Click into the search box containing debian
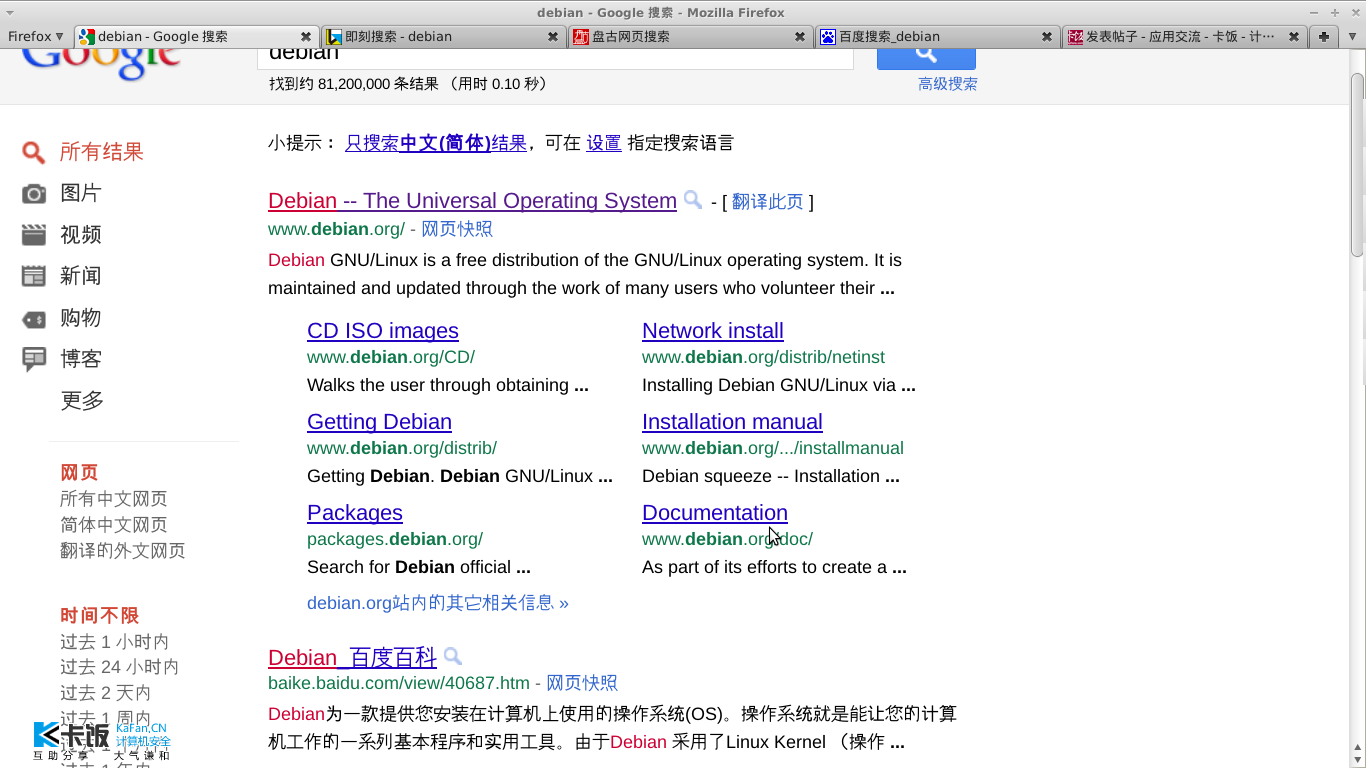 click(555, 57)
